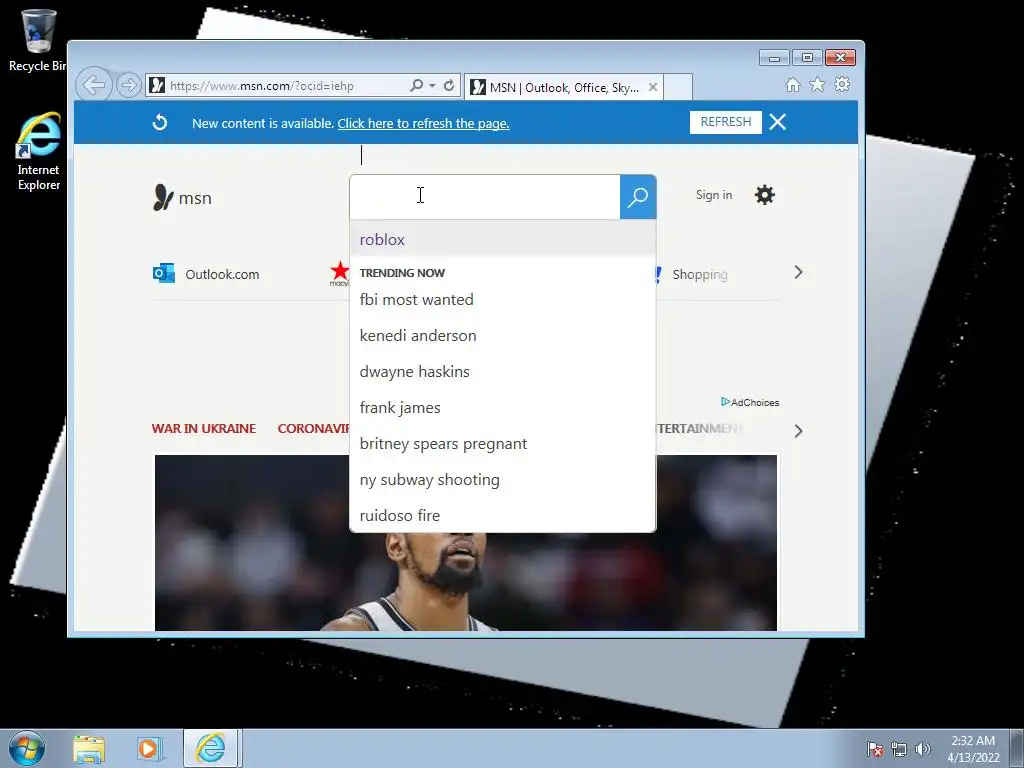This screenshot has width=1024, height=768.
Task: Dismiss the new content banner with X
Action: click(x=777, y=122)
